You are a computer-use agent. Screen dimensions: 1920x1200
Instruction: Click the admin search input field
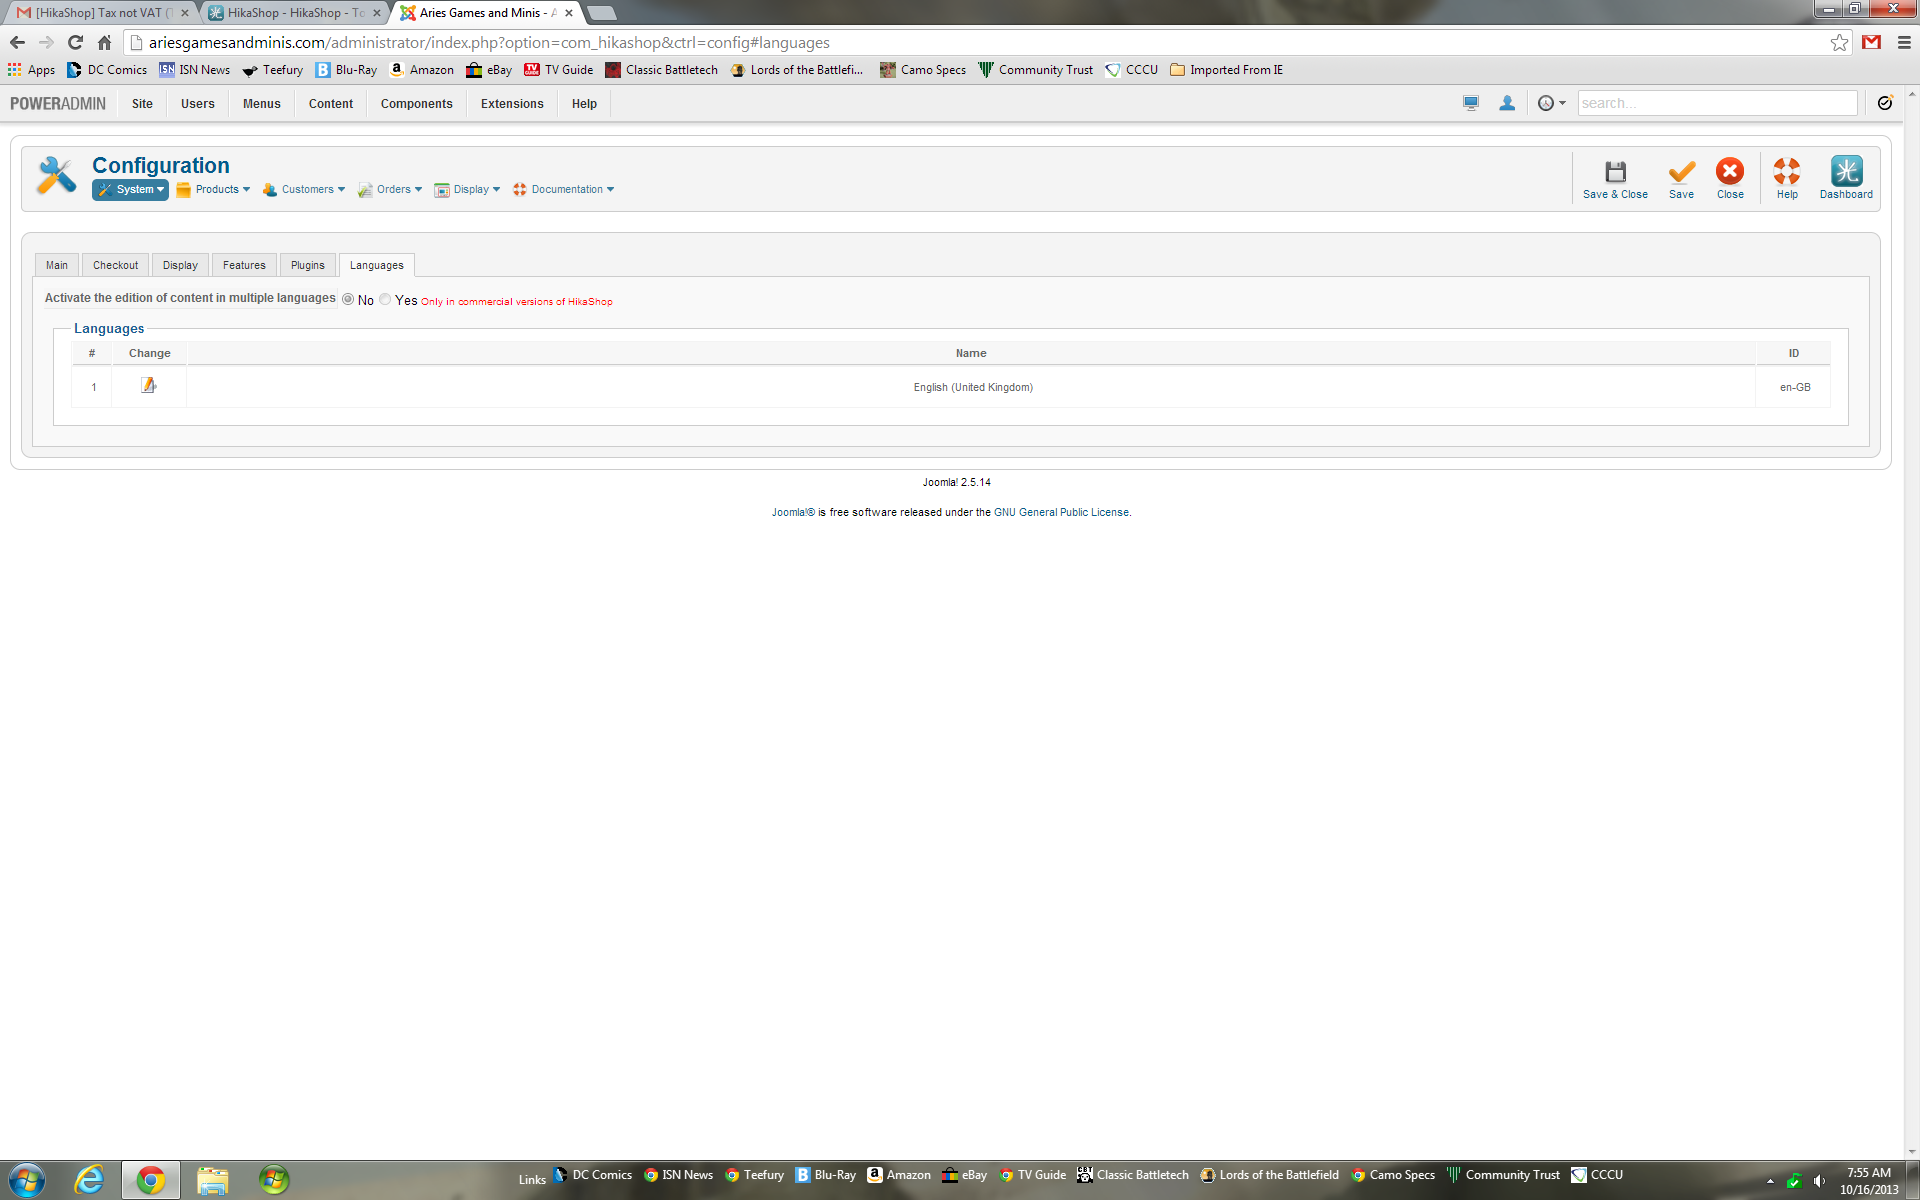point(1716,103)
